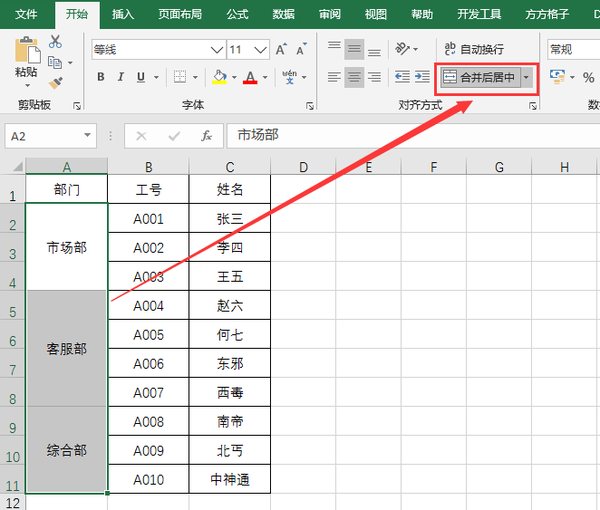This screenshot has height=510, width=600.
Task: Switch to the 开发工具 tab
Action: 479,15
